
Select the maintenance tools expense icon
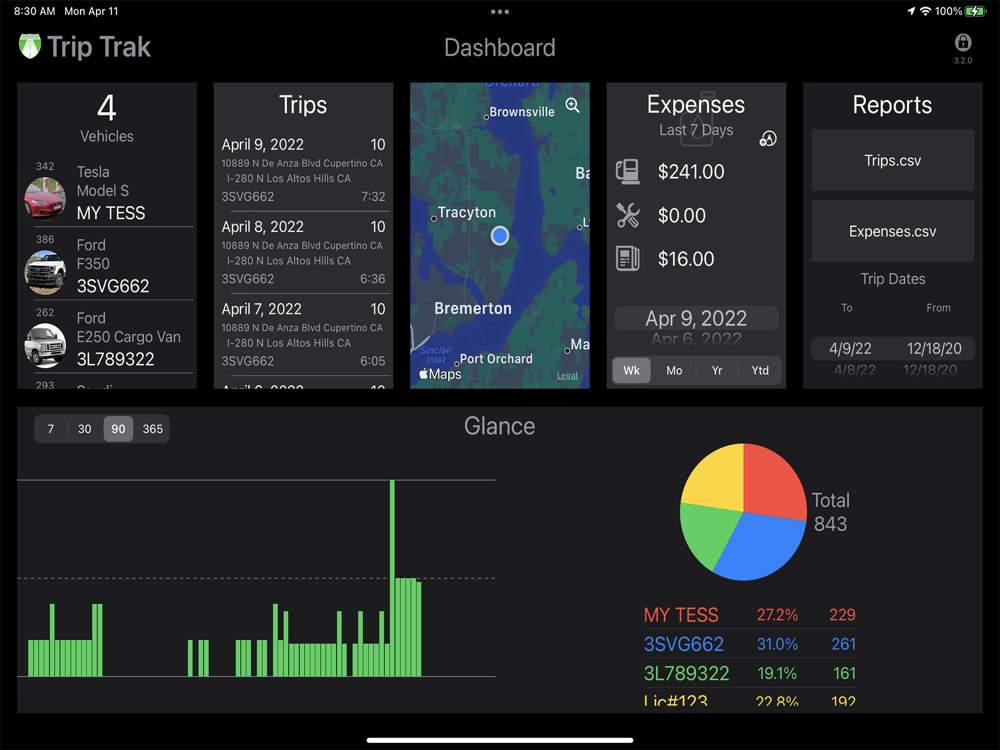(x=628, y=215)
